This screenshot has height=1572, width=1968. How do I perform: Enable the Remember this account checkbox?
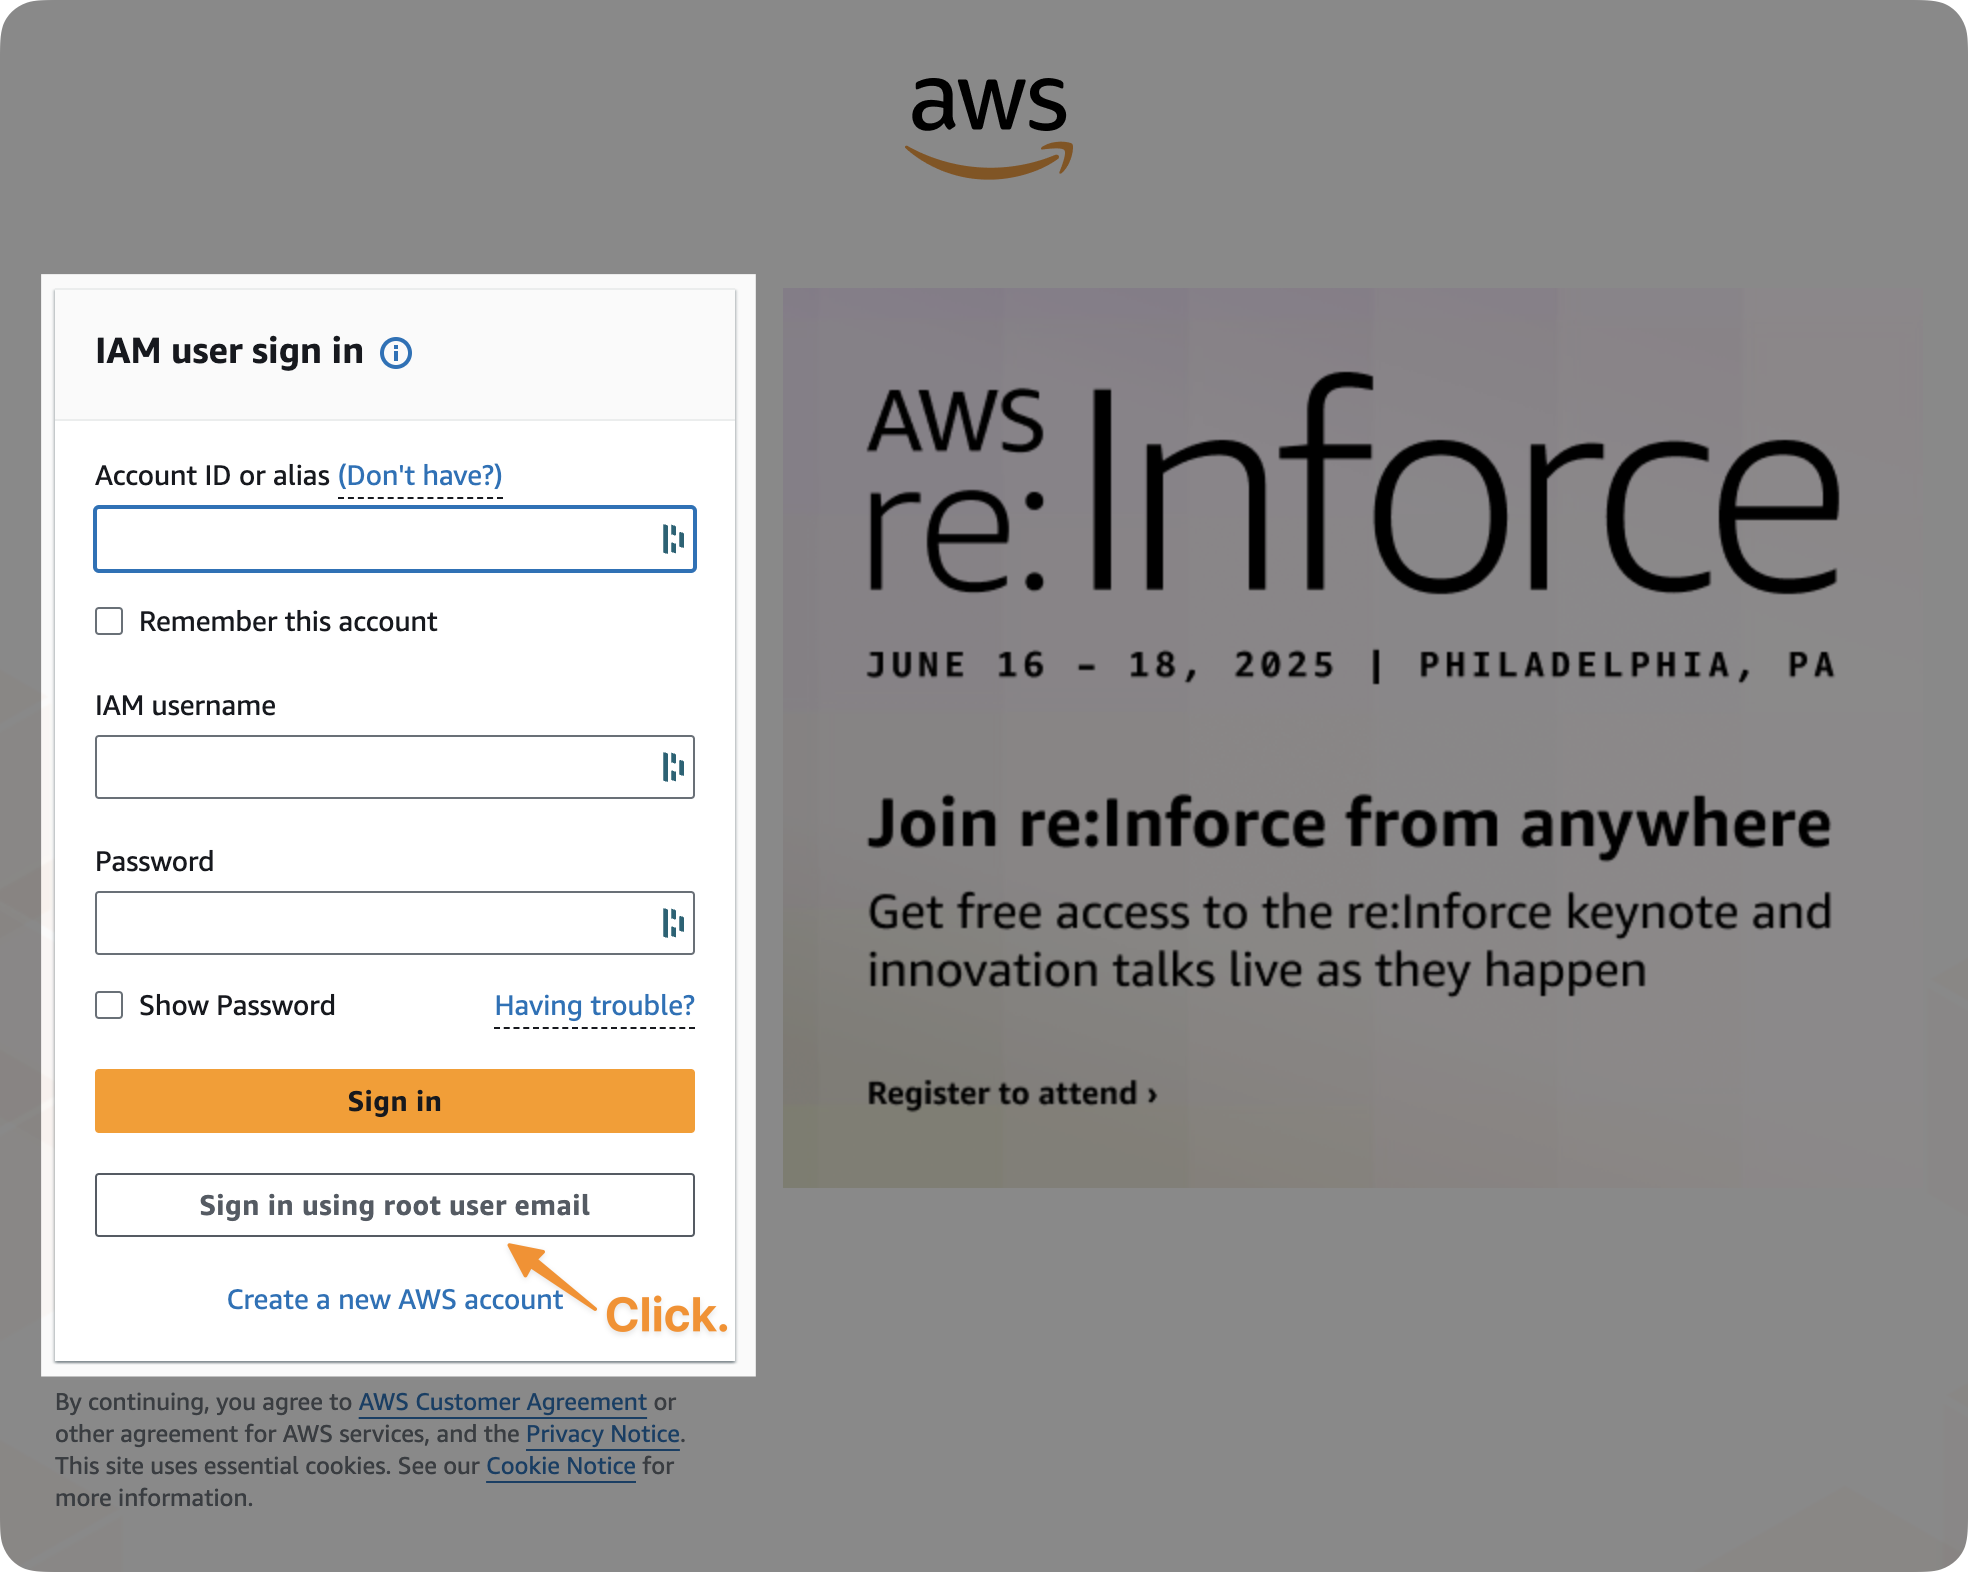[108, 621]
